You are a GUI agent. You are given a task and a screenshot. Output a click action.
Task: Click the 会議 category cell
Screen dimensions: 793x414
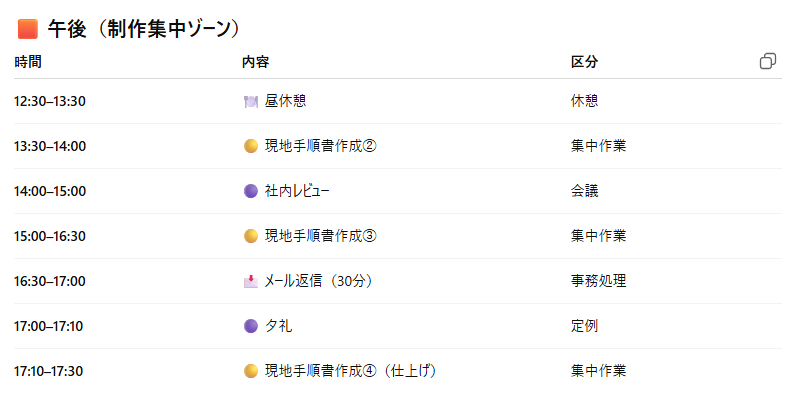coord(584,191)
